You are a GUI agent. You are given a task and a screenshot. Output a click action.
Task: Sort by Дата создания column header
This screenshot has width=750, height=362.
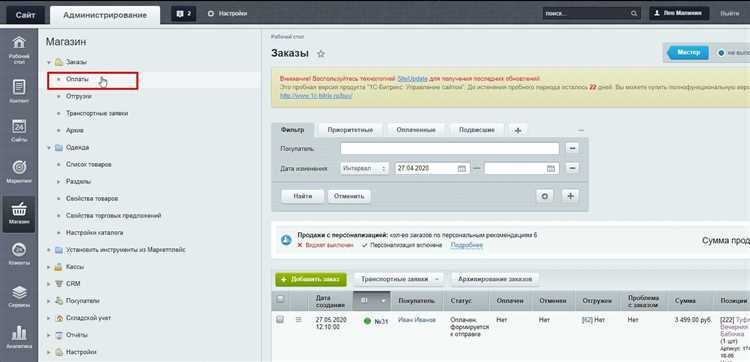(x=330, y=301)
